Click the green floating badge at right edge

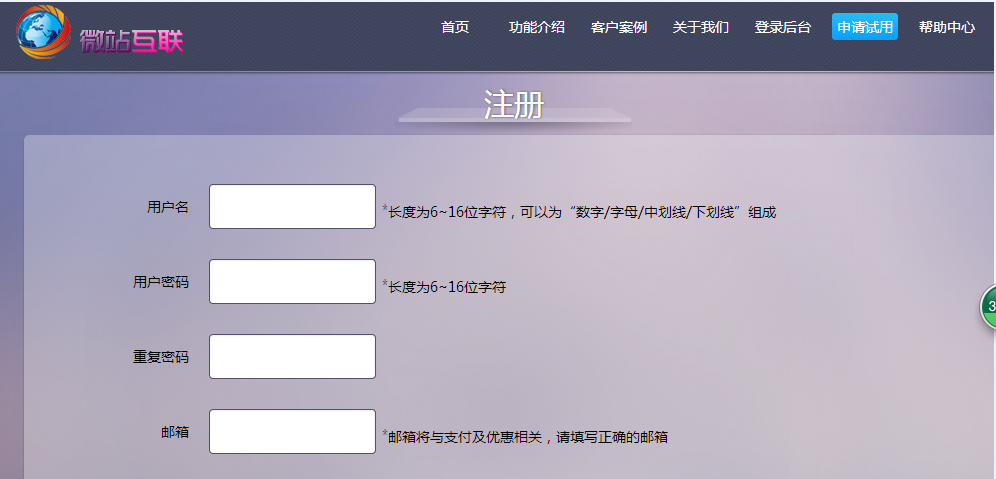pyautogui.click(x=988, y=307)
